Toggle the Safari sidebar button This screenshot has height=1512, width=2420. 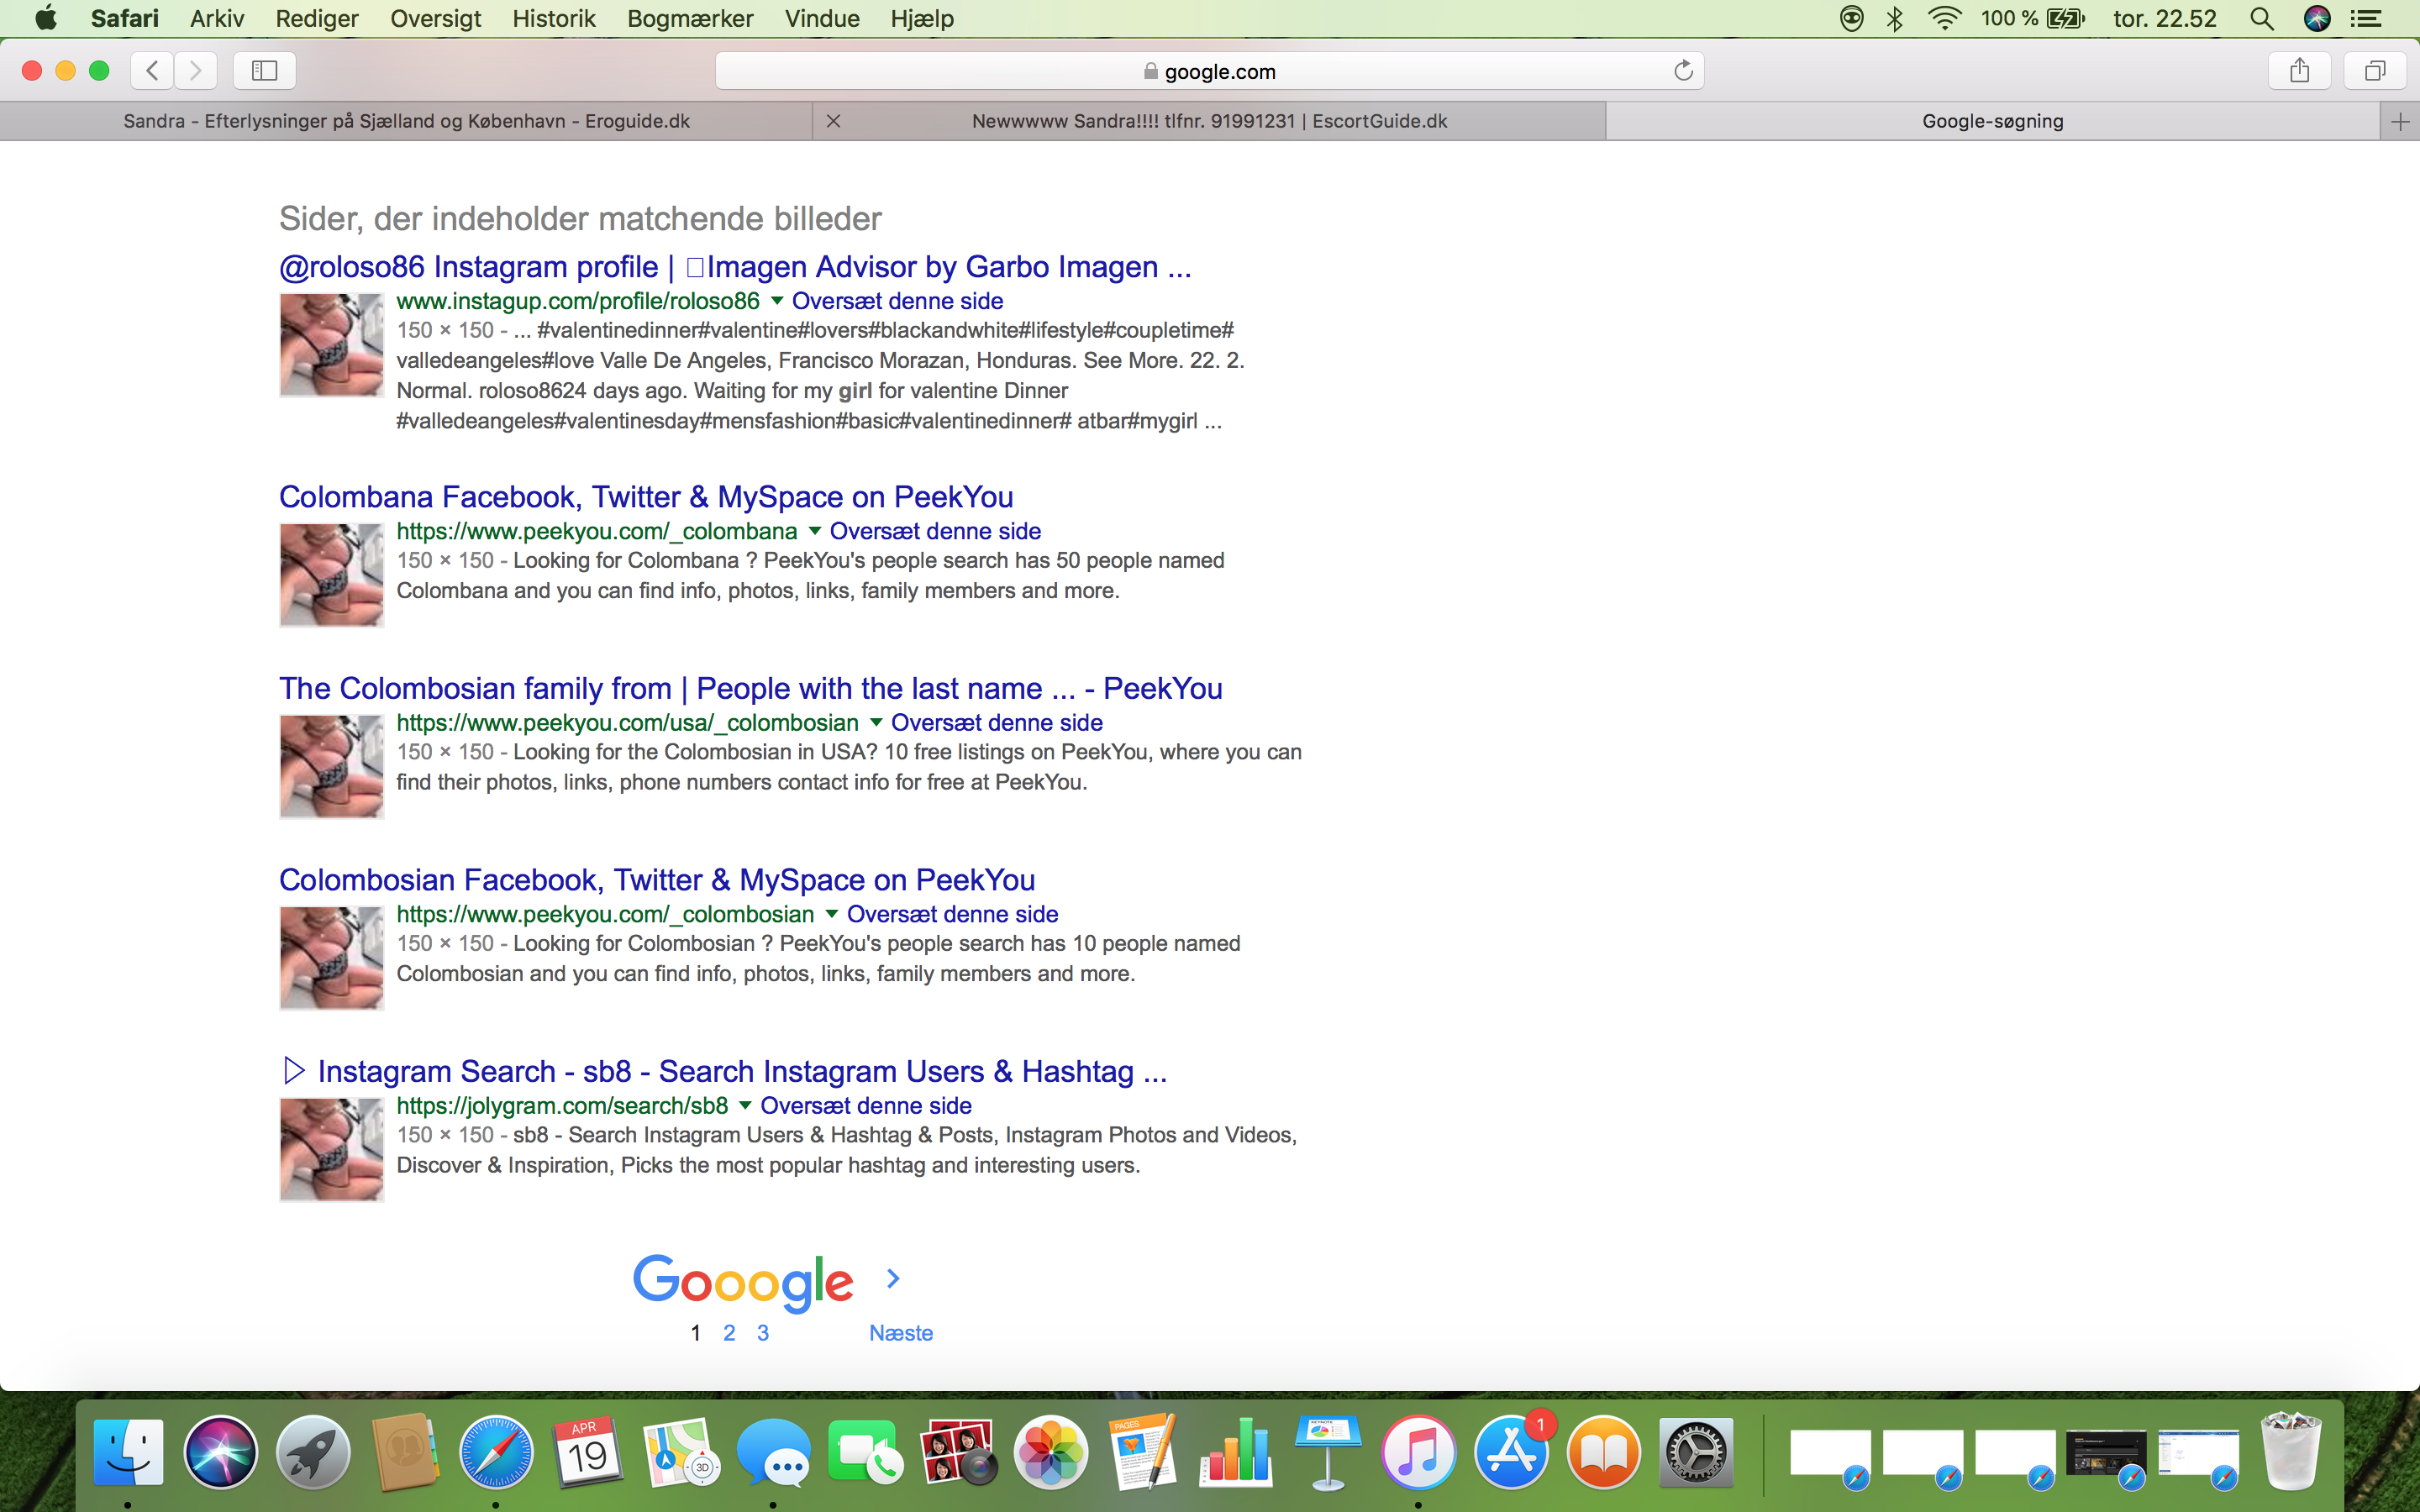(x=264, y=70)
